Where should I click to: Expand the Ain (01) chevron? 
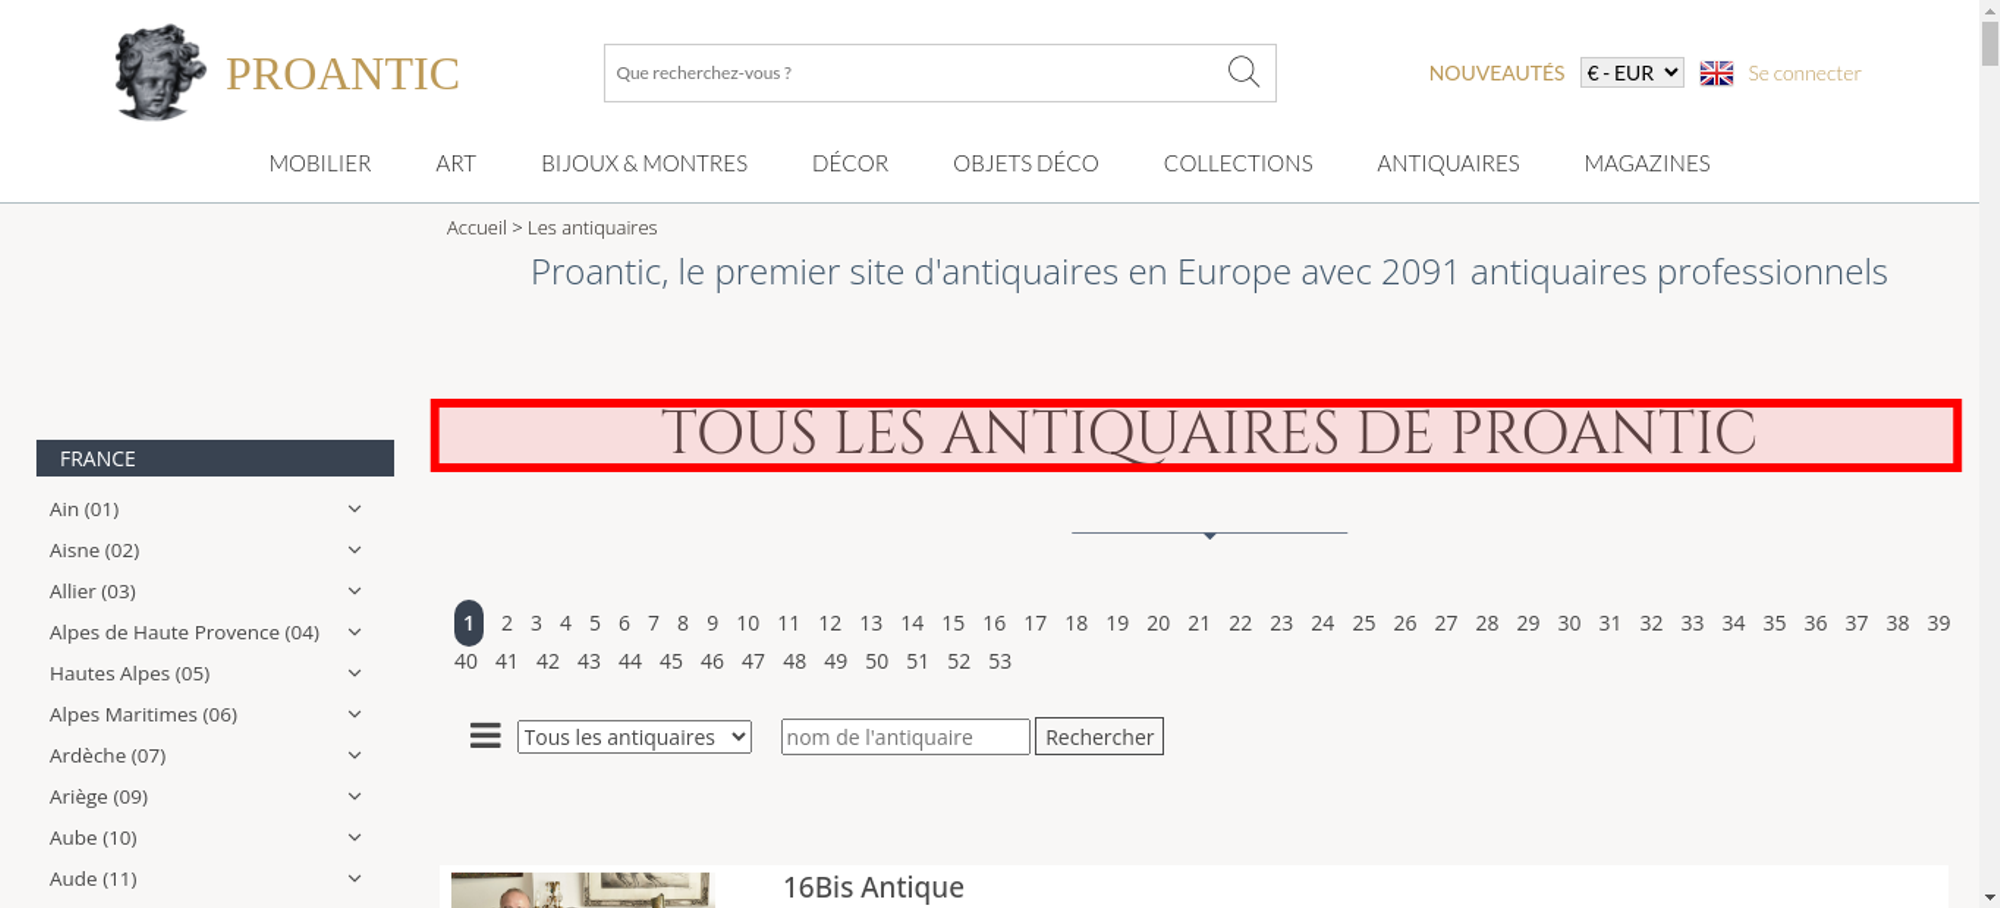354,509
